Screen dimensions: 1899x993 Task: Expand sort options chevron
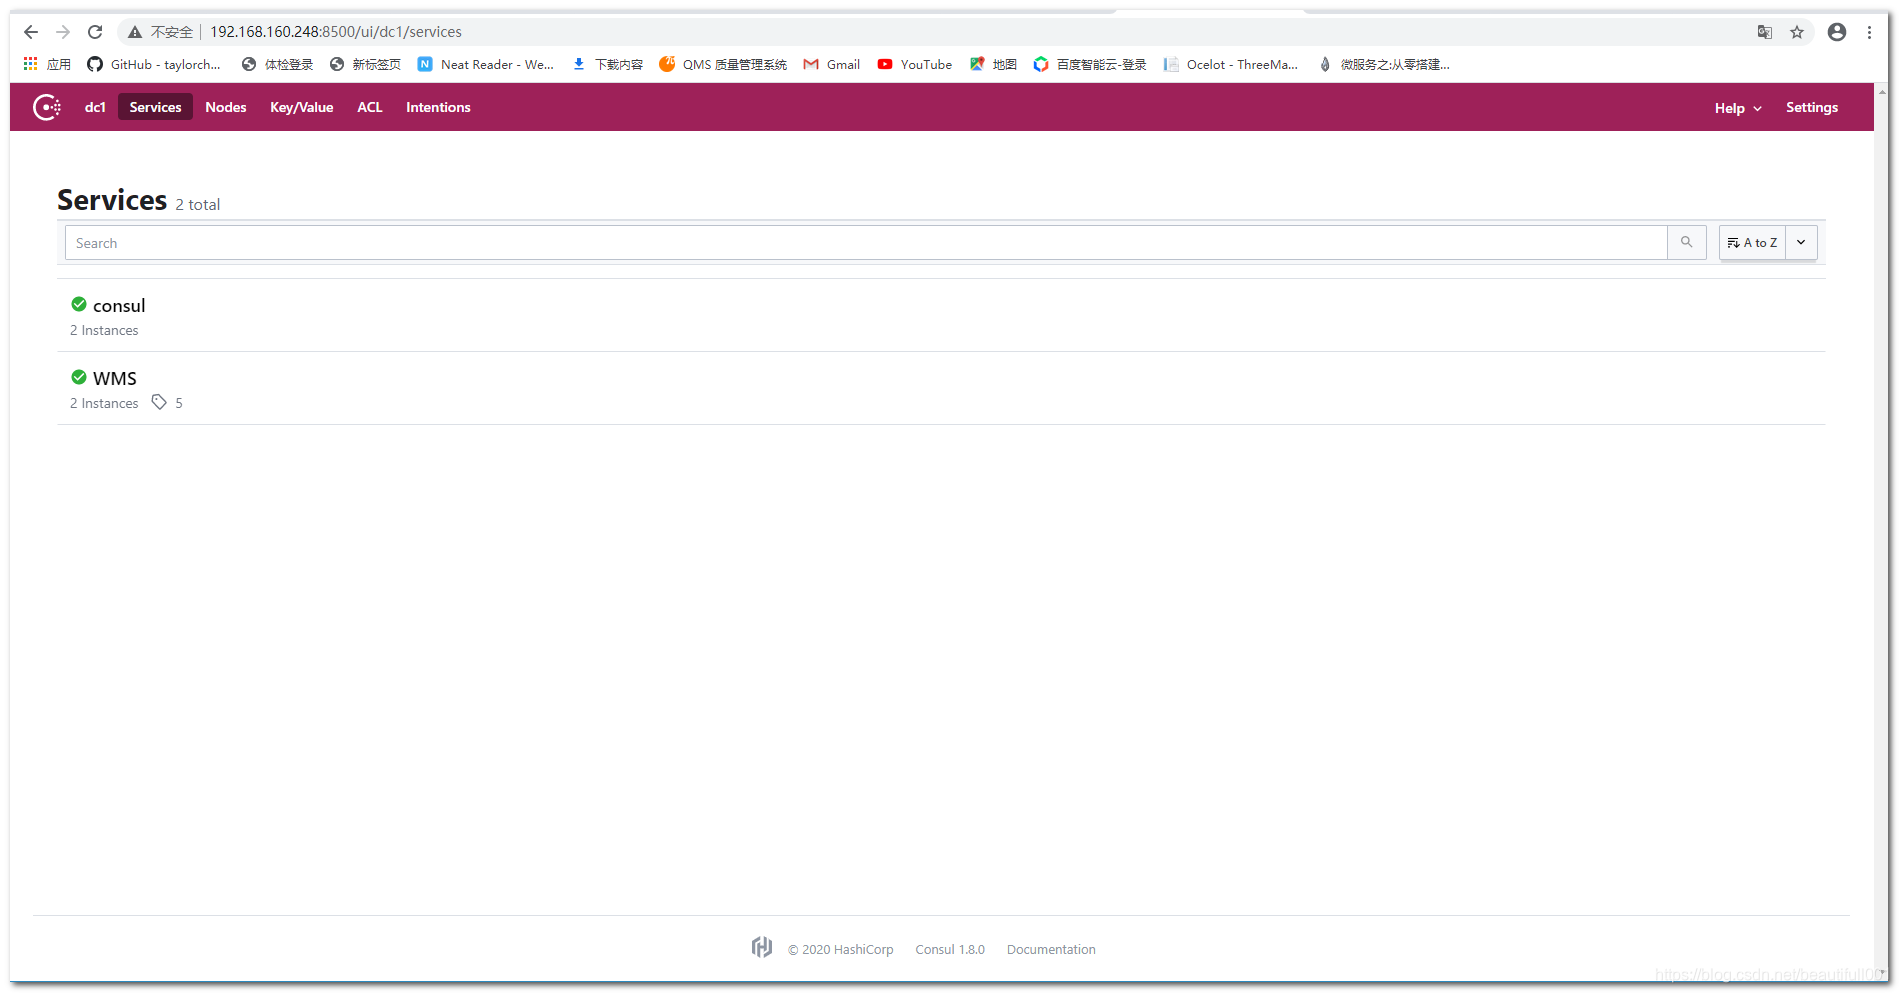pos(1801,242)
